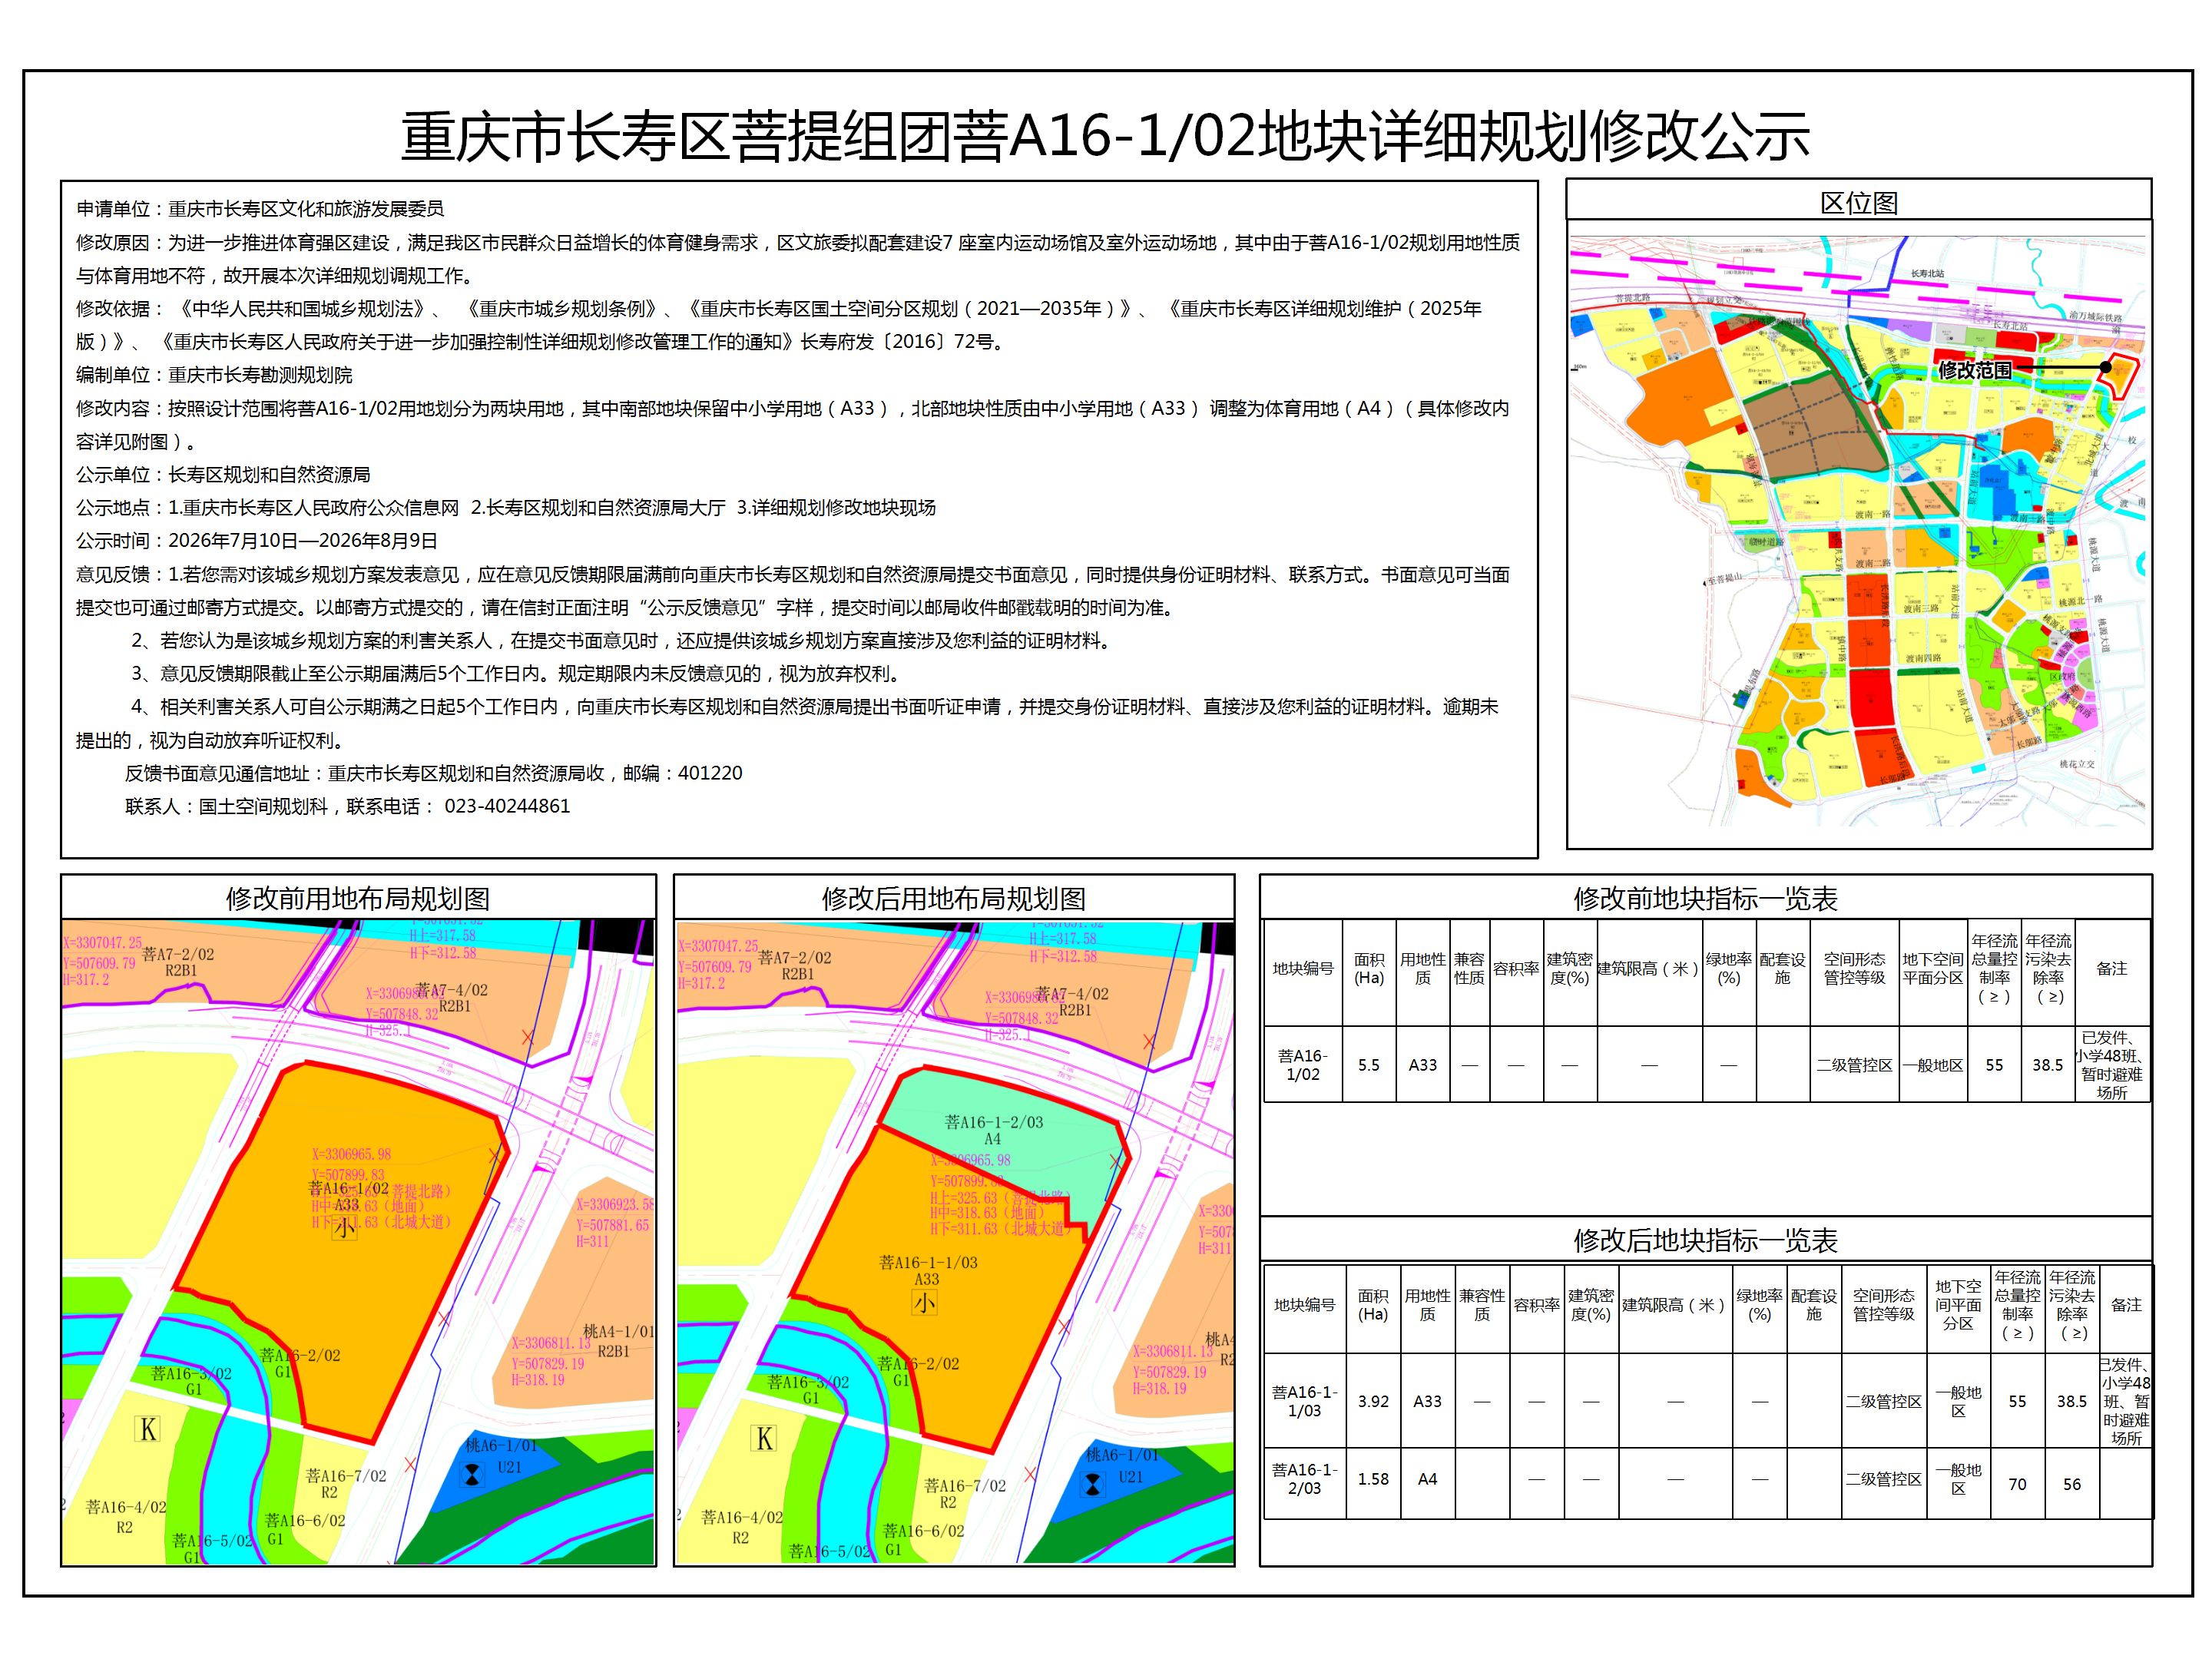Click the 菩A16-1-2/03 A4 green parcel label
2212x1659 pixels.
993,1130
